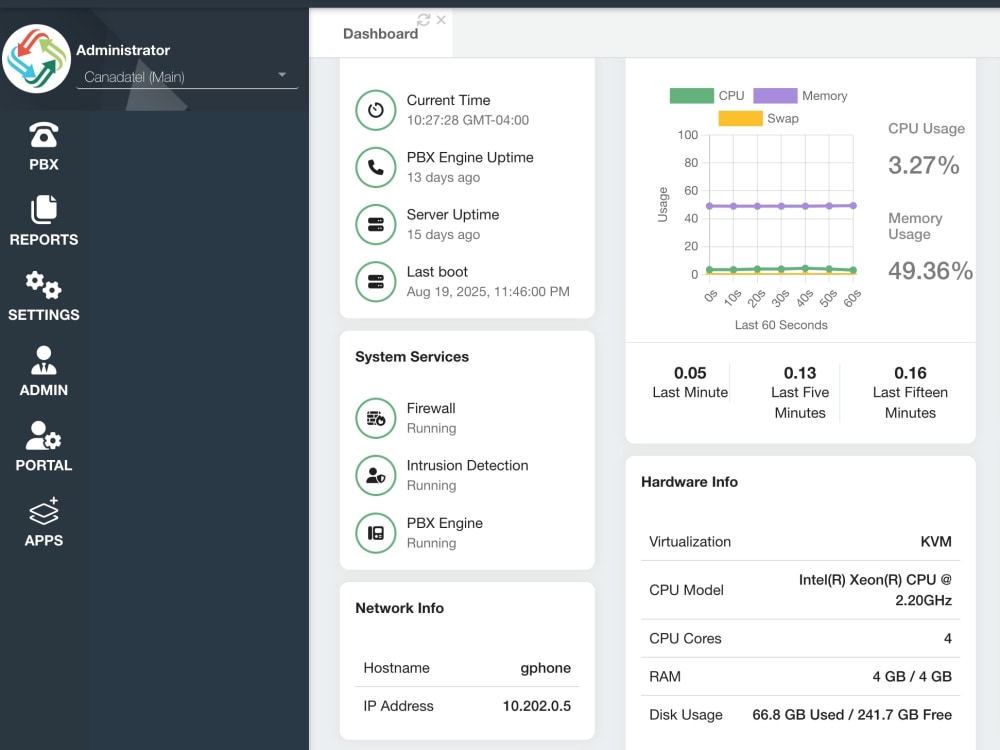The image size is (1000, 750).
Task: Click the 'Last 60 Seconds' chart caption
Action: tap(781, 325)
